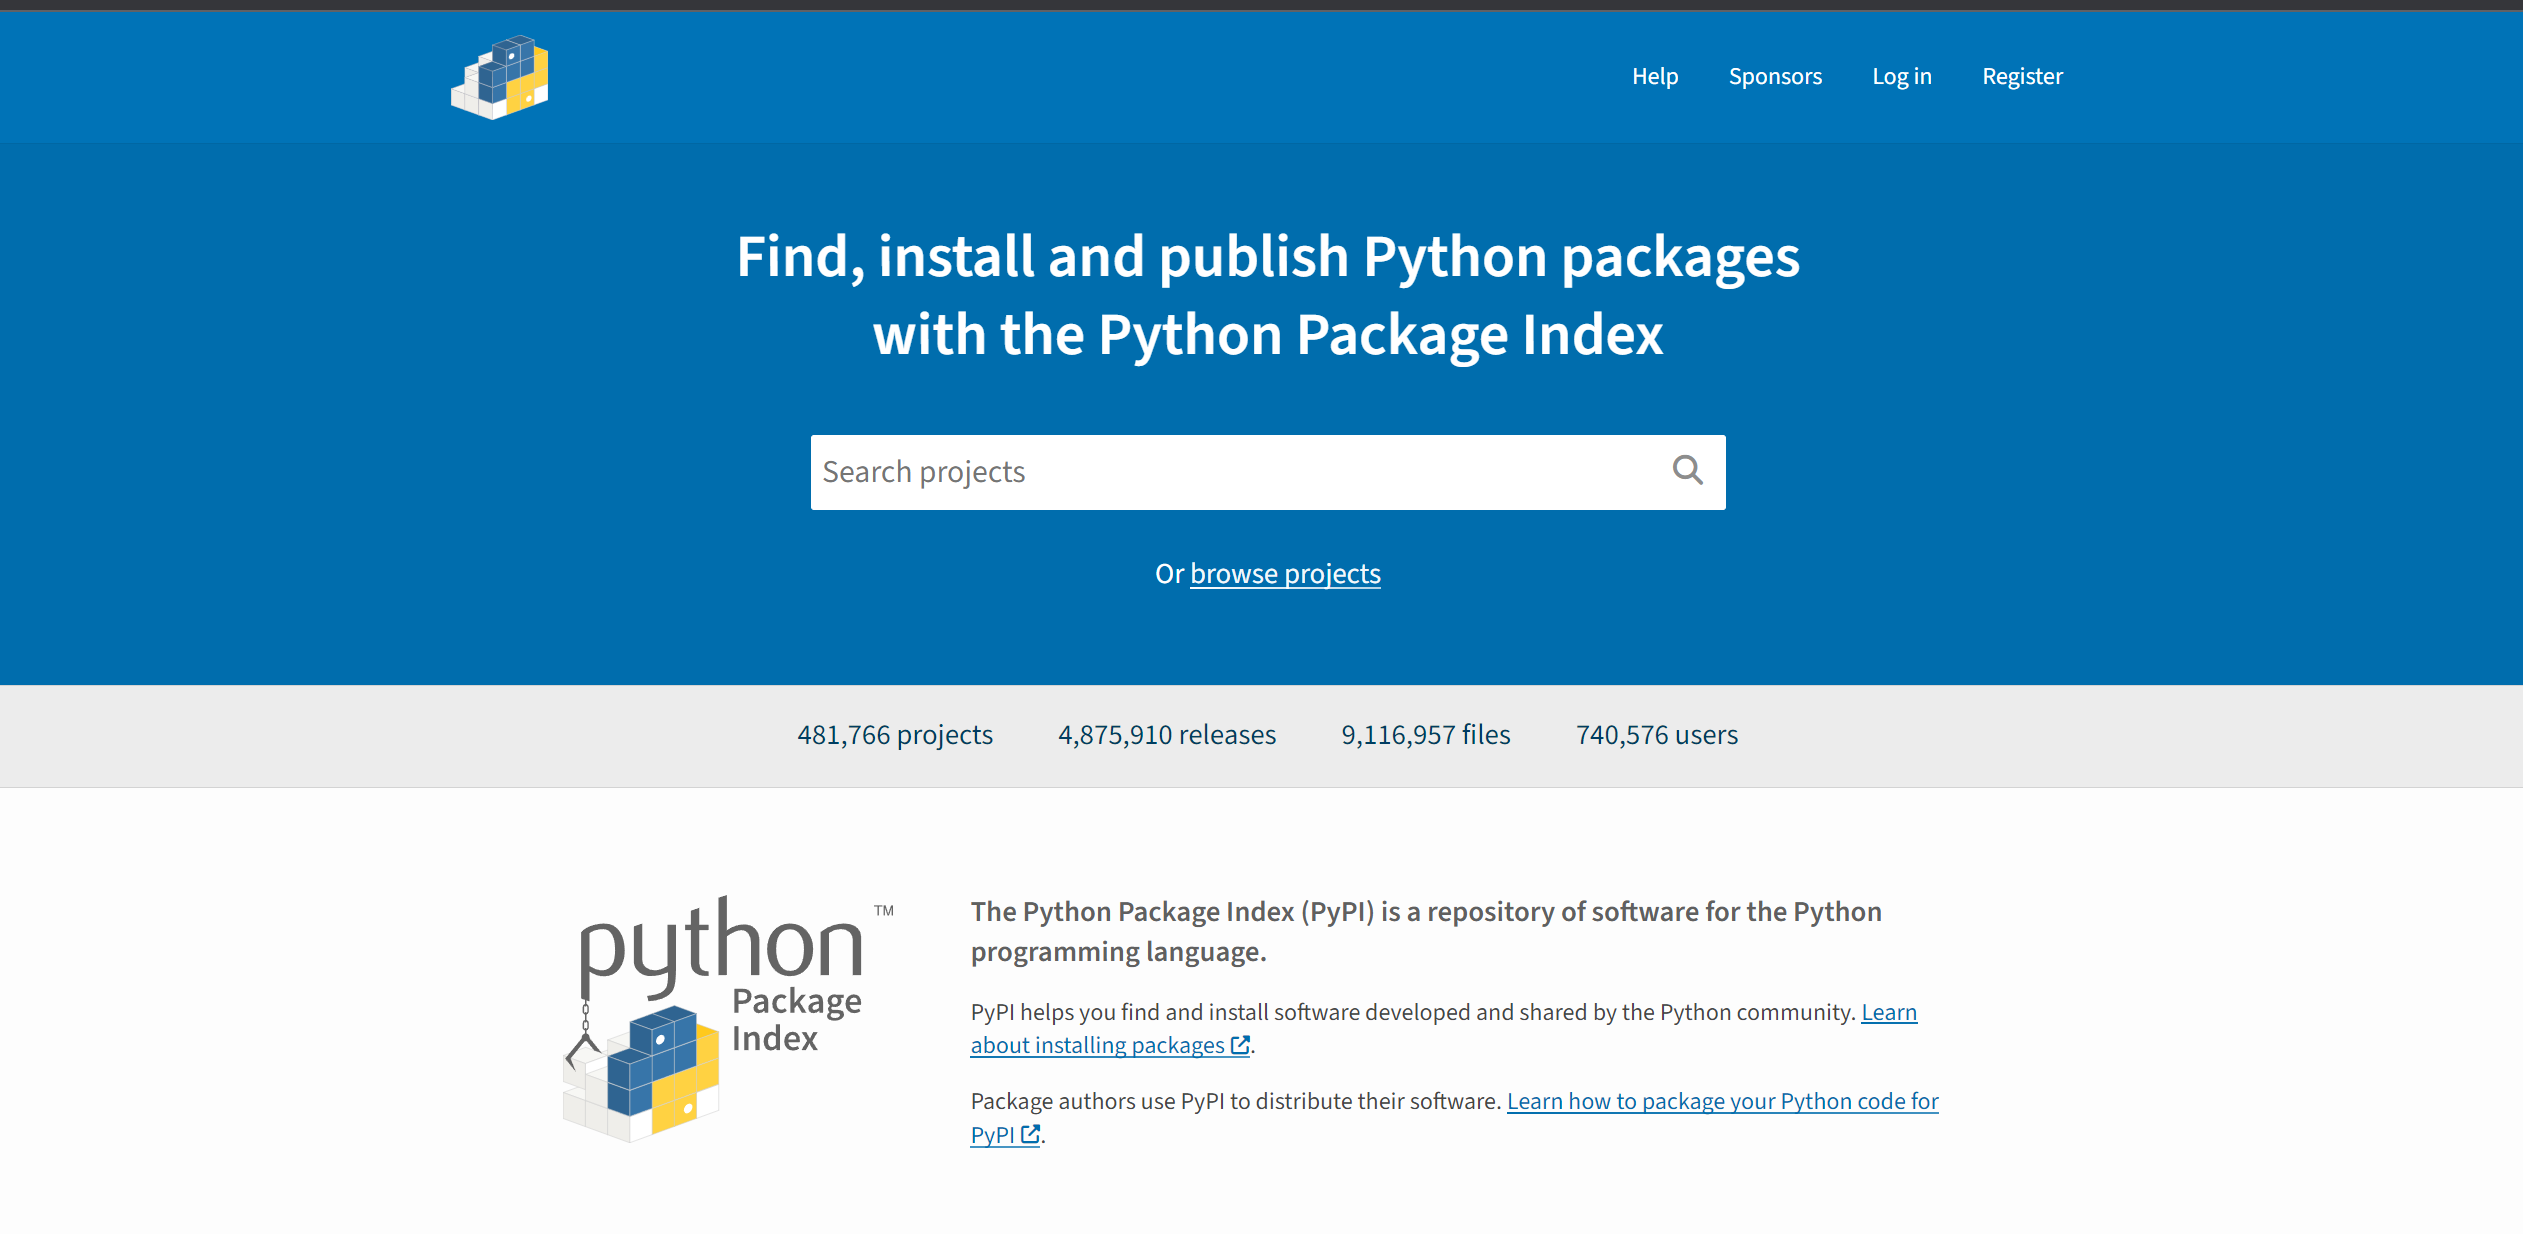
Task: Open the Help page
Action: (x=1655, y=76)
